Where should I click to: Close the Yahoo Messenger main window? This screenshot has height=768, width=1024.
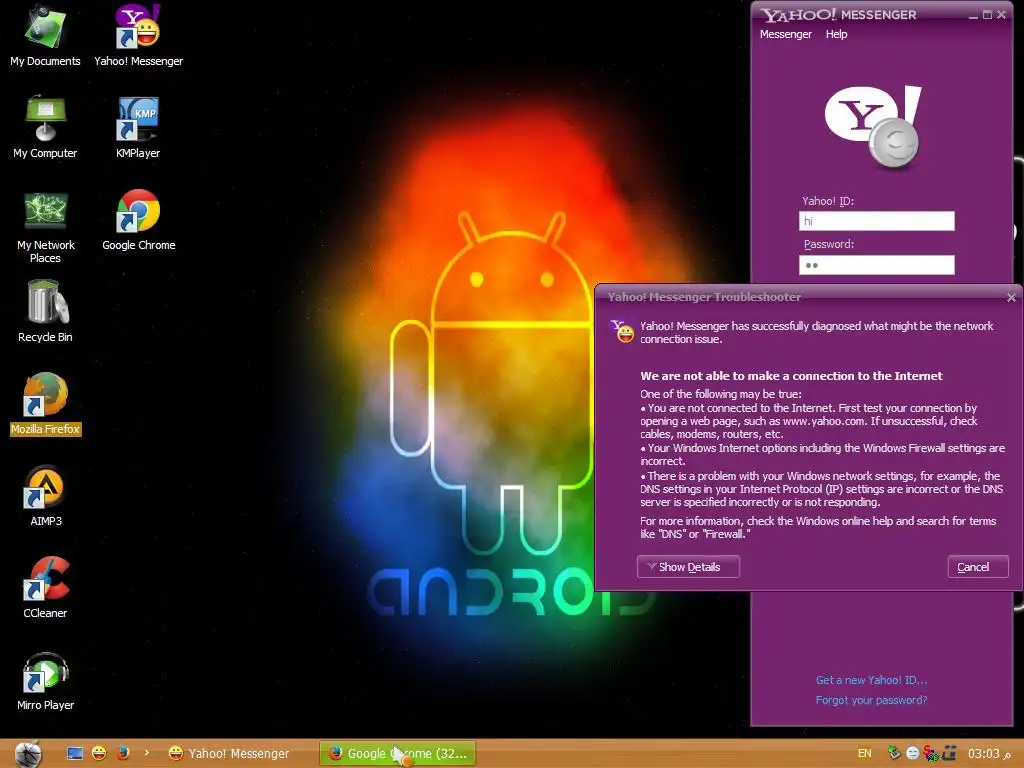(x=1001, y=14)
